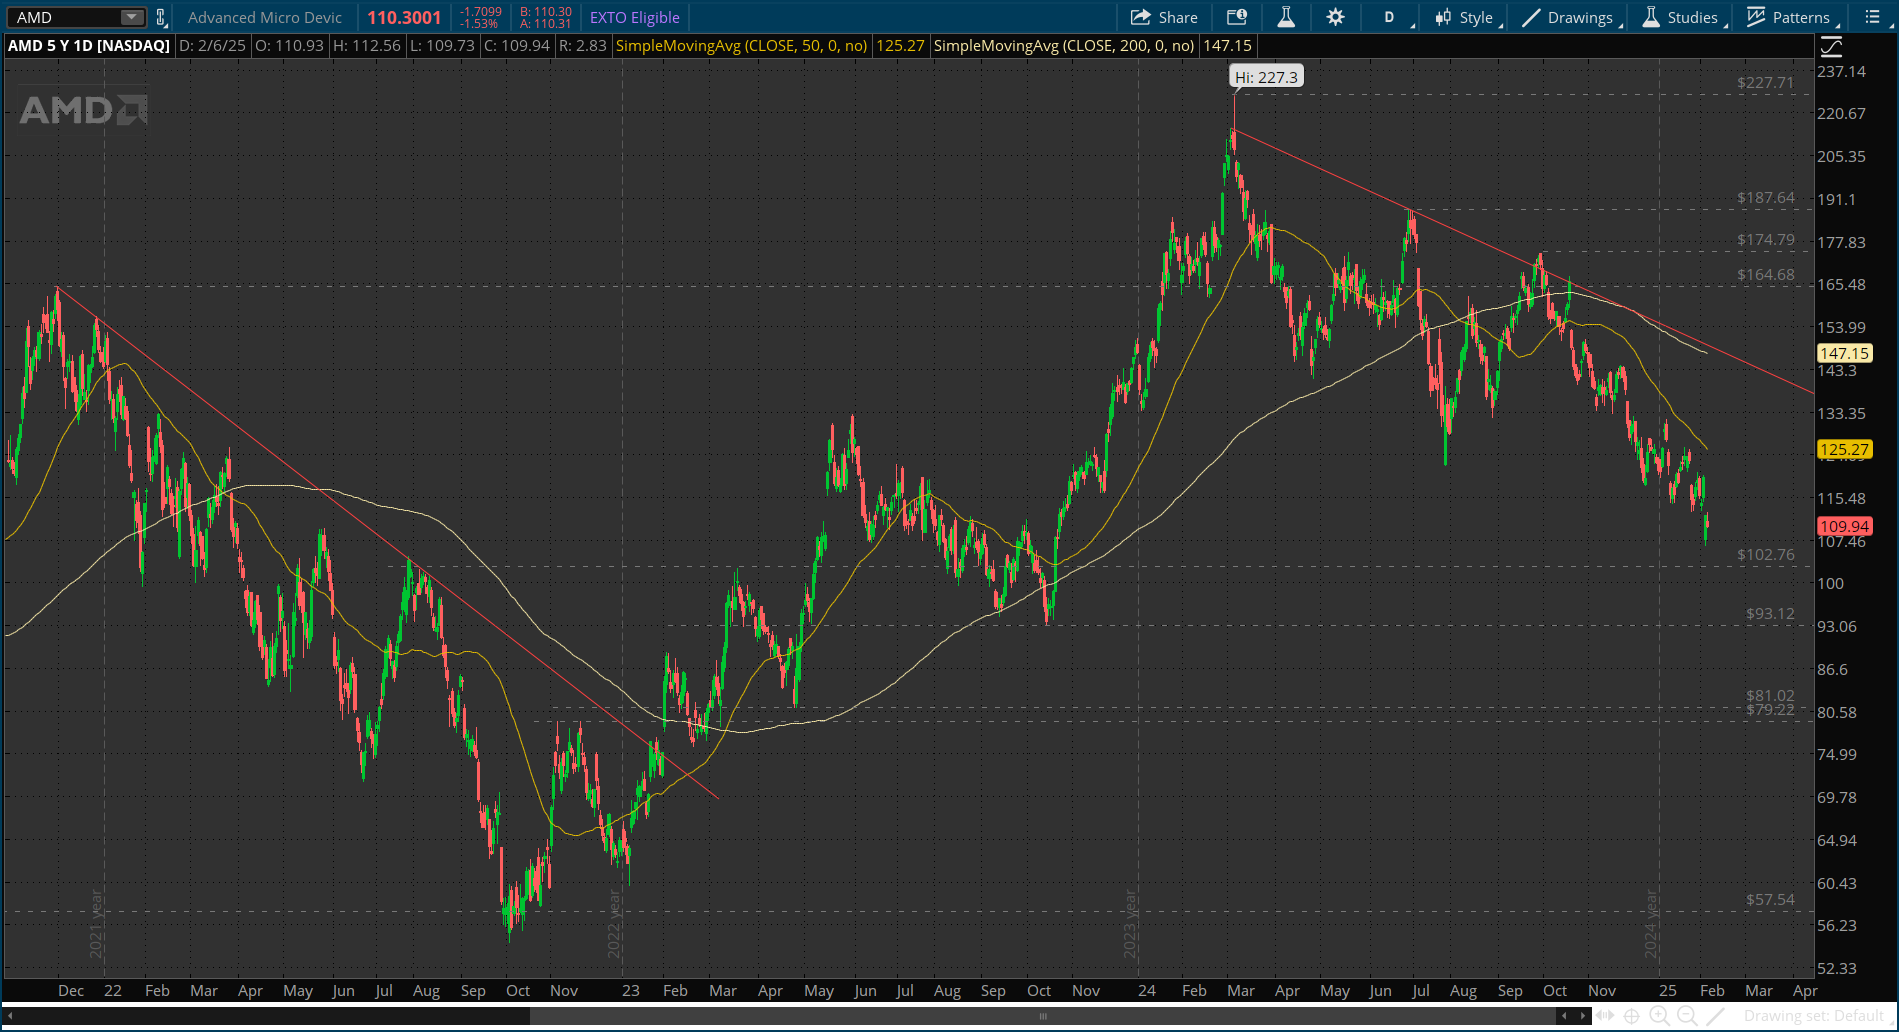Click the SimpleMovingAvg 200 study label
The height and width of the screenshot is (1032, 1899).
coord(1064,45)
